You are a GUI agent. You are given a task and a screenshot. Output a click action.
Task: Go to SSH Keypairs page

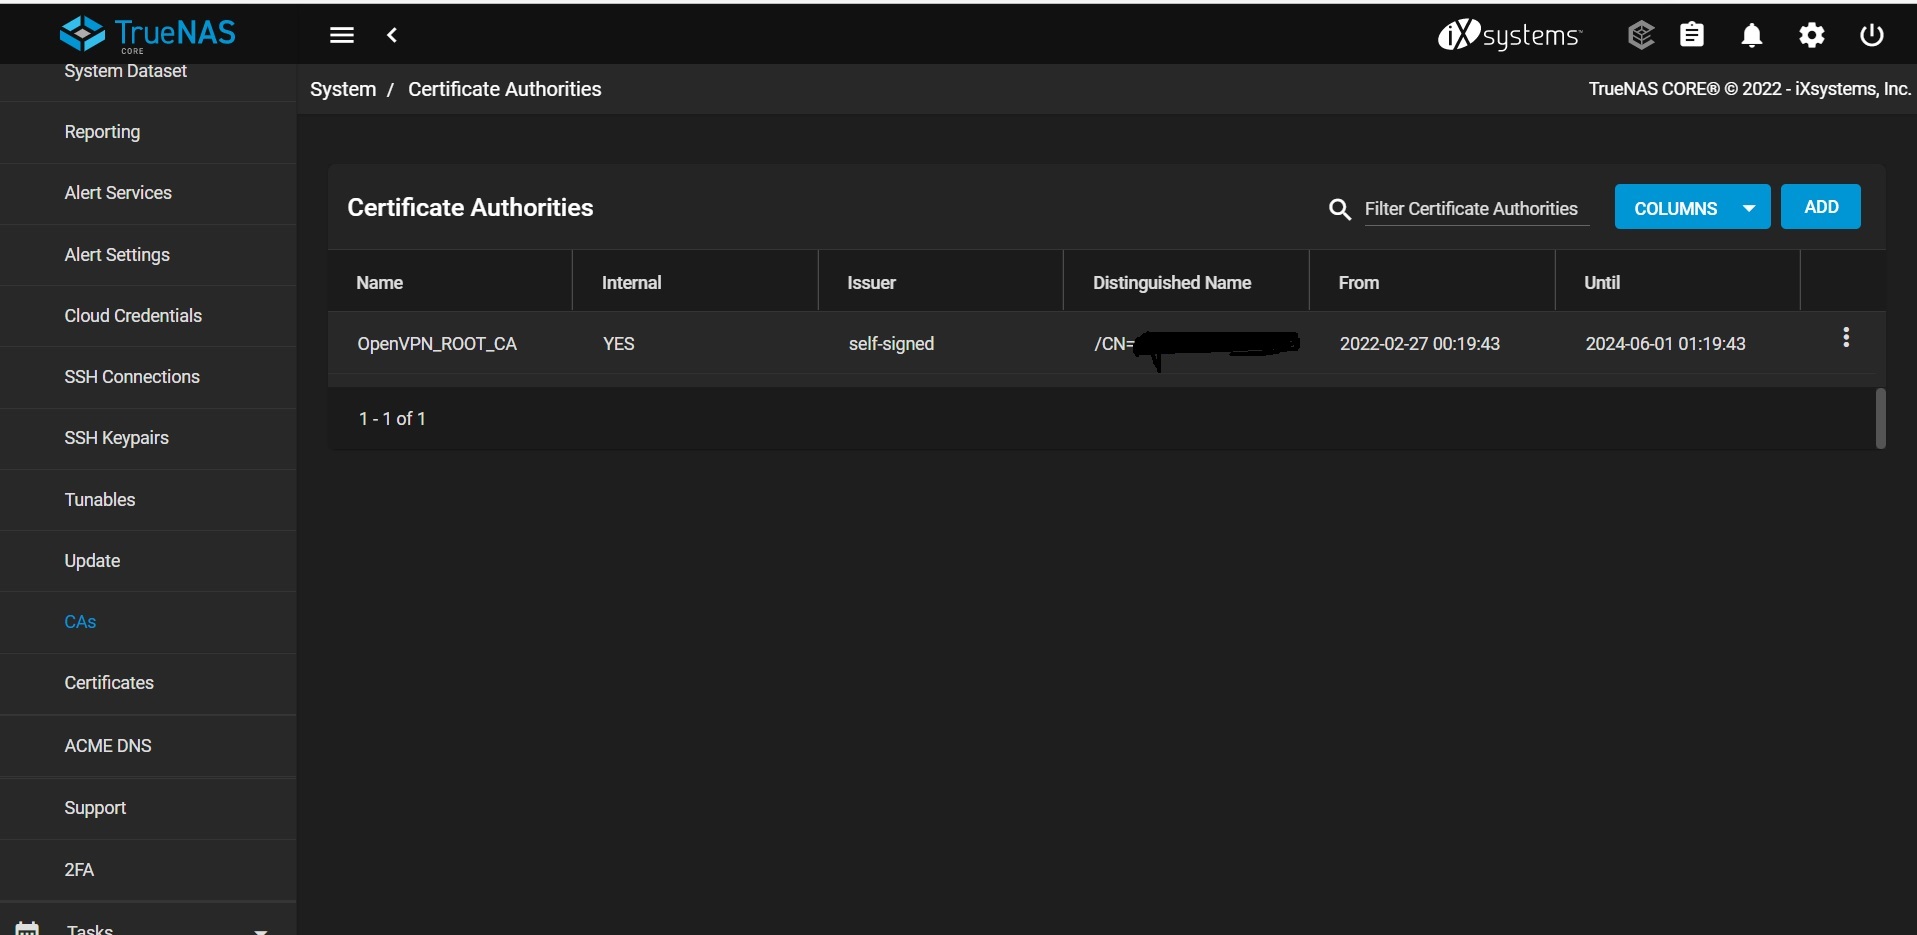pyautogui.click(x=116, y=438)
